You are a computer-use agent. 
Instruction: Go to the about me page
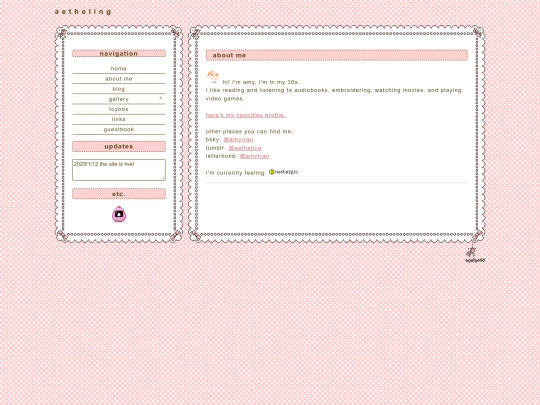118,79
